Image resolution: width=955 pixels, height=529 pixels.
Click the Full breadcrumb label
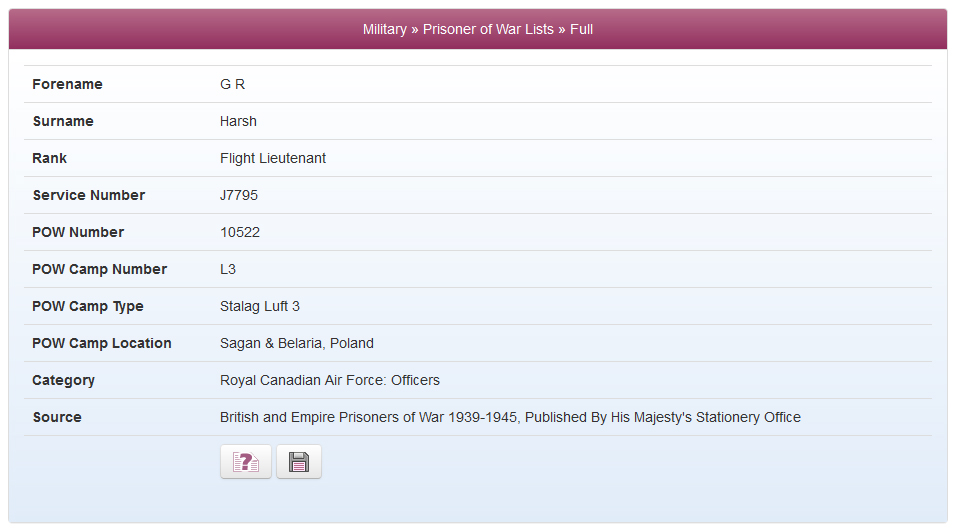pyautogui.click(x=581, y=29)
